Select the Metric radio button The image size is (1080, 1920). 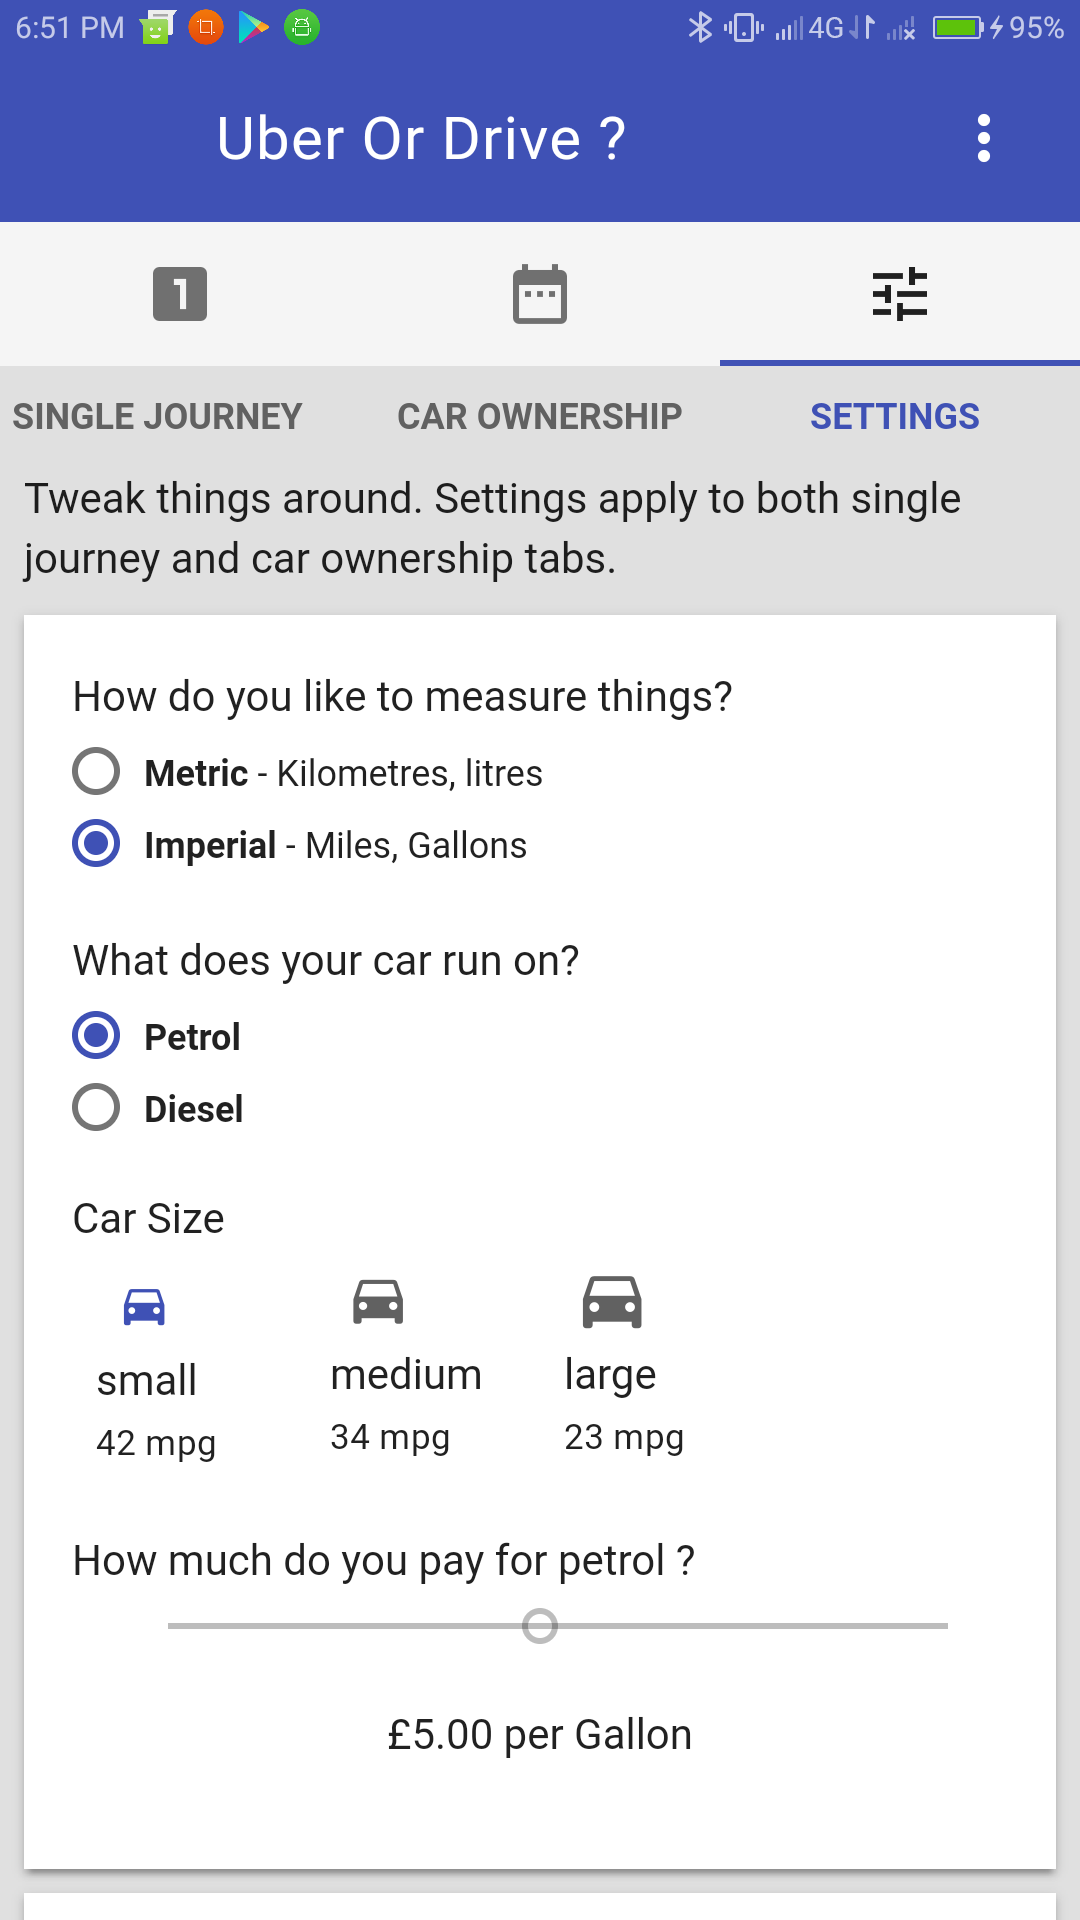click(x=96, y=772)
